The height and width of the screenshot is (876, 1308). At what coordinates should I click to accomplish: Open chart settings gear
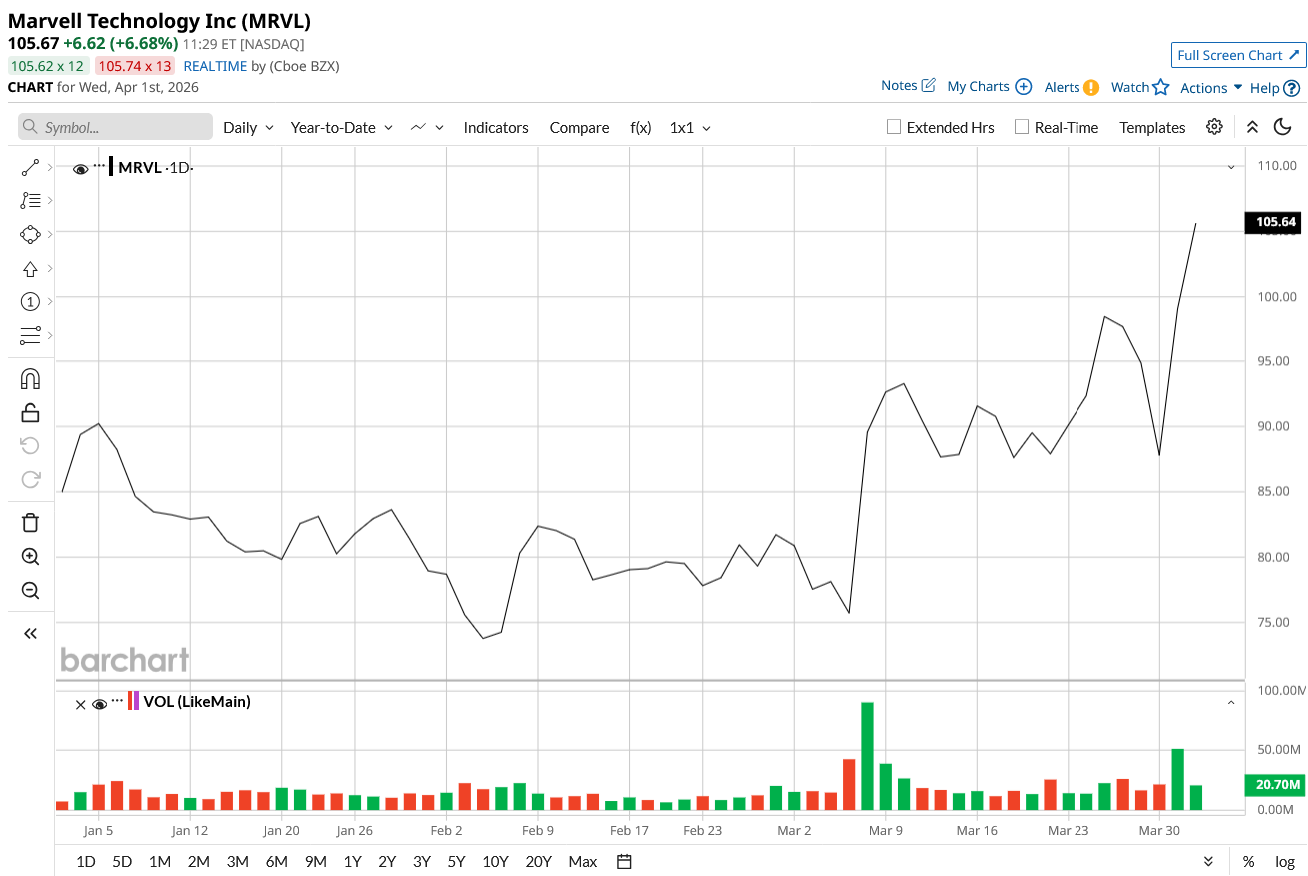(x=1214, y=127)
